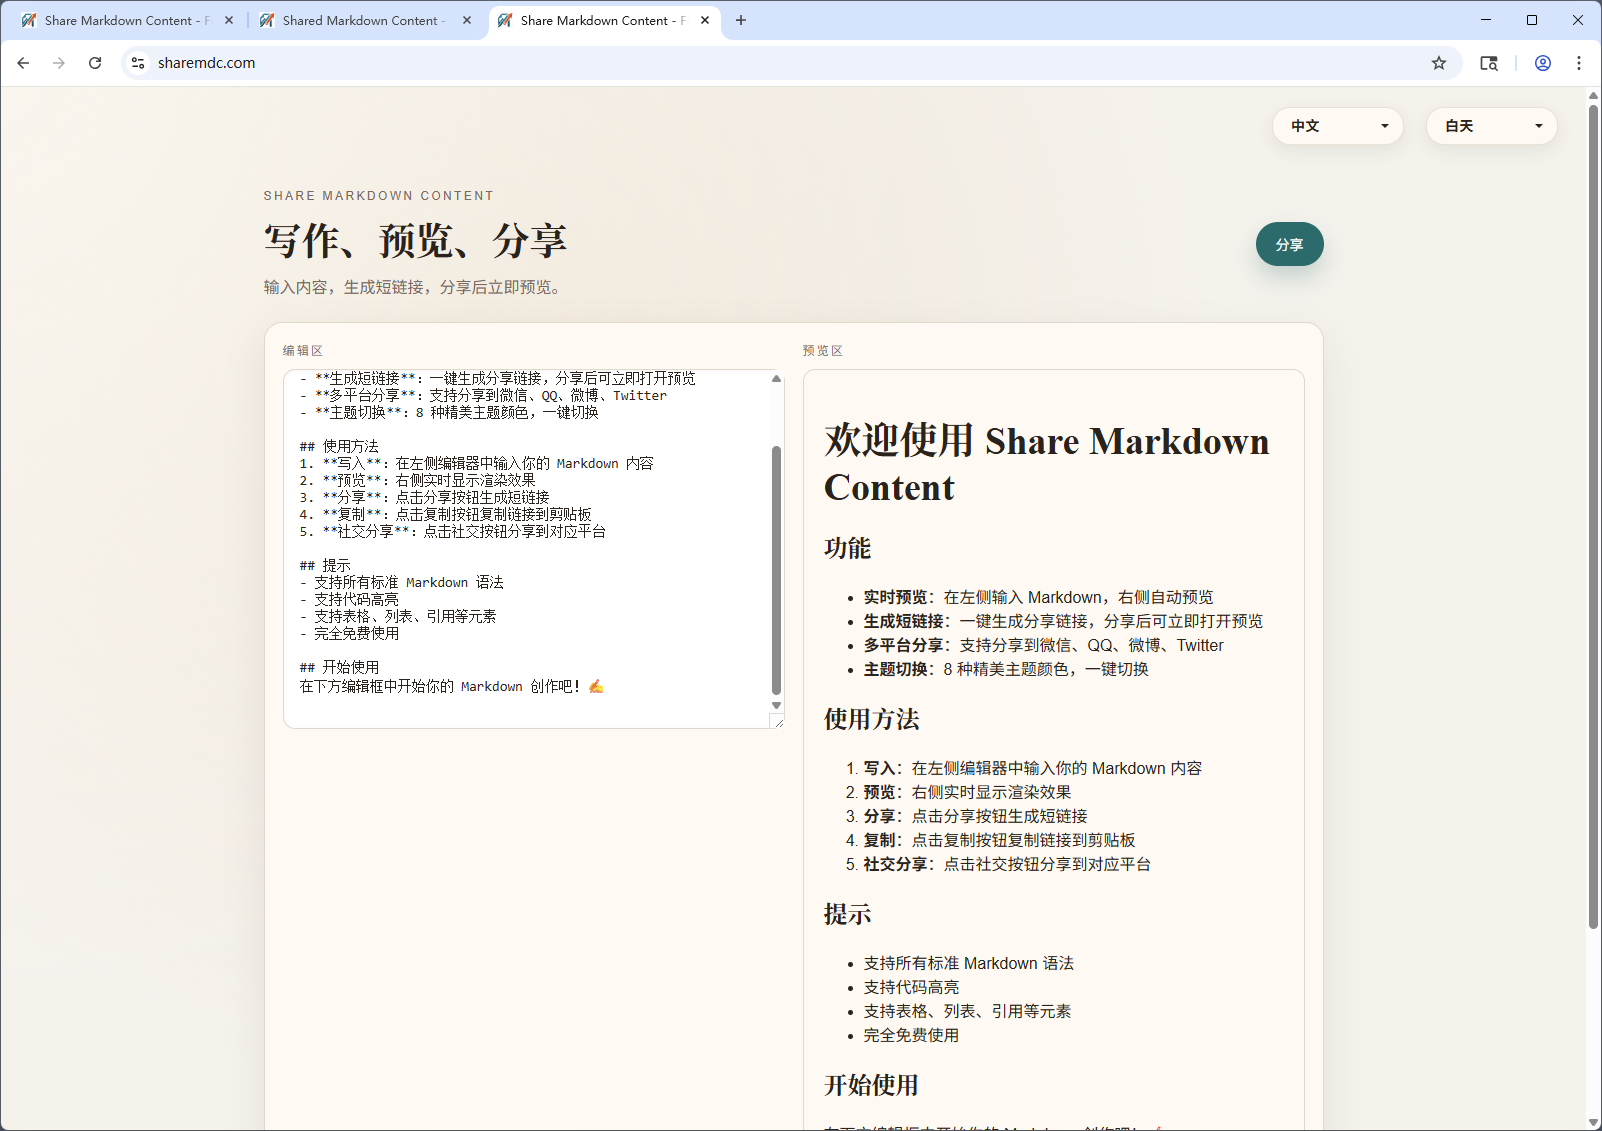Viewport: 1602px width, 1131px height.
Task: Close the middle Shared Markdown Content tab
Action: coord(466,20)
